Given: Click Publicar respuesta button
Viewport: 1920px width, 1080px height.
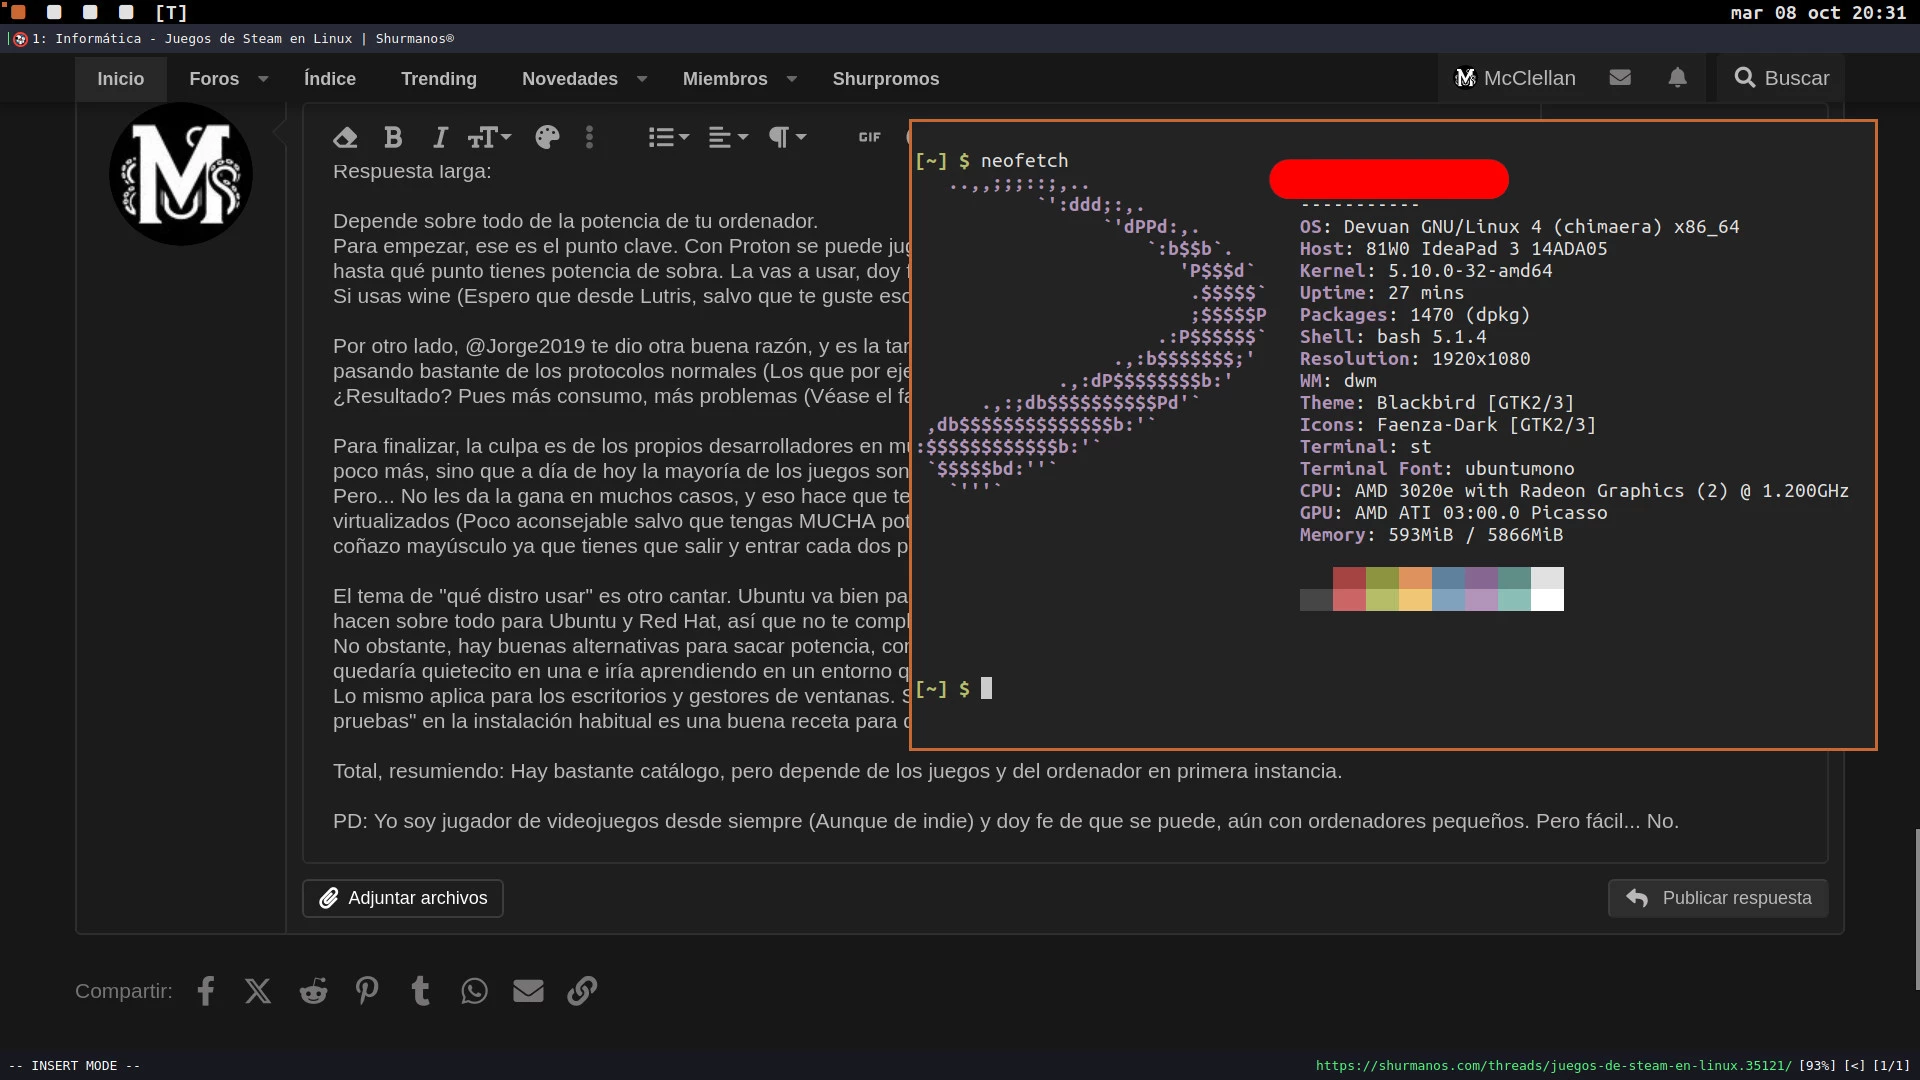Looking at the screenshot, I should (x=1718, y=898).
